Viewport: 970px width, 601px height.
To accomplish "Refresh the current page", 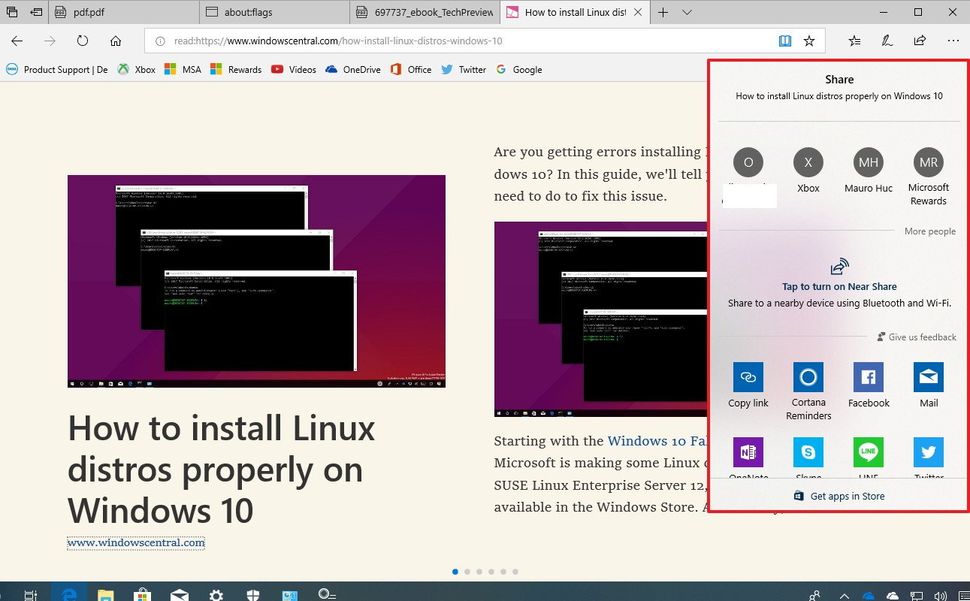I will tap(83, 41).
